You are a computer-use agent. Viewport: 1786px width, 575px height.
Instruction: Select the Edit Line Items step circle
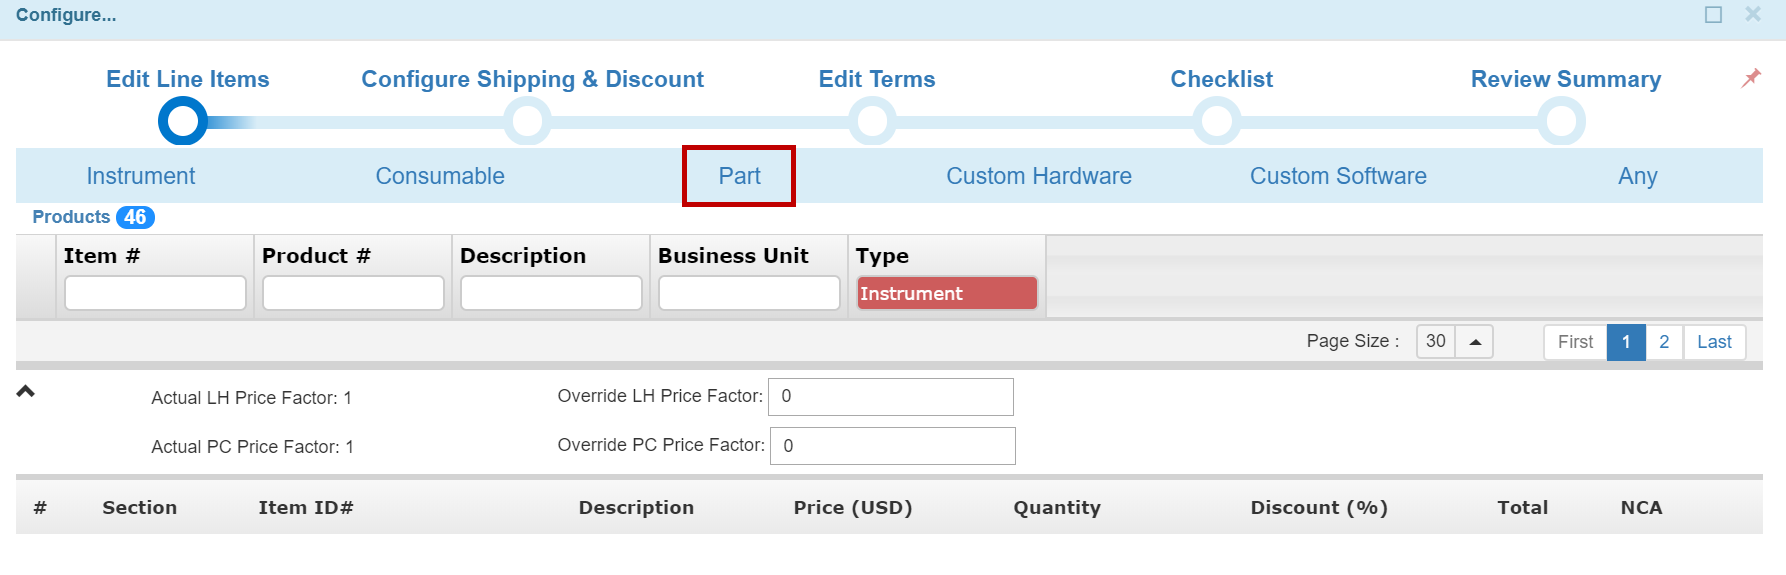tap(183, 122)
